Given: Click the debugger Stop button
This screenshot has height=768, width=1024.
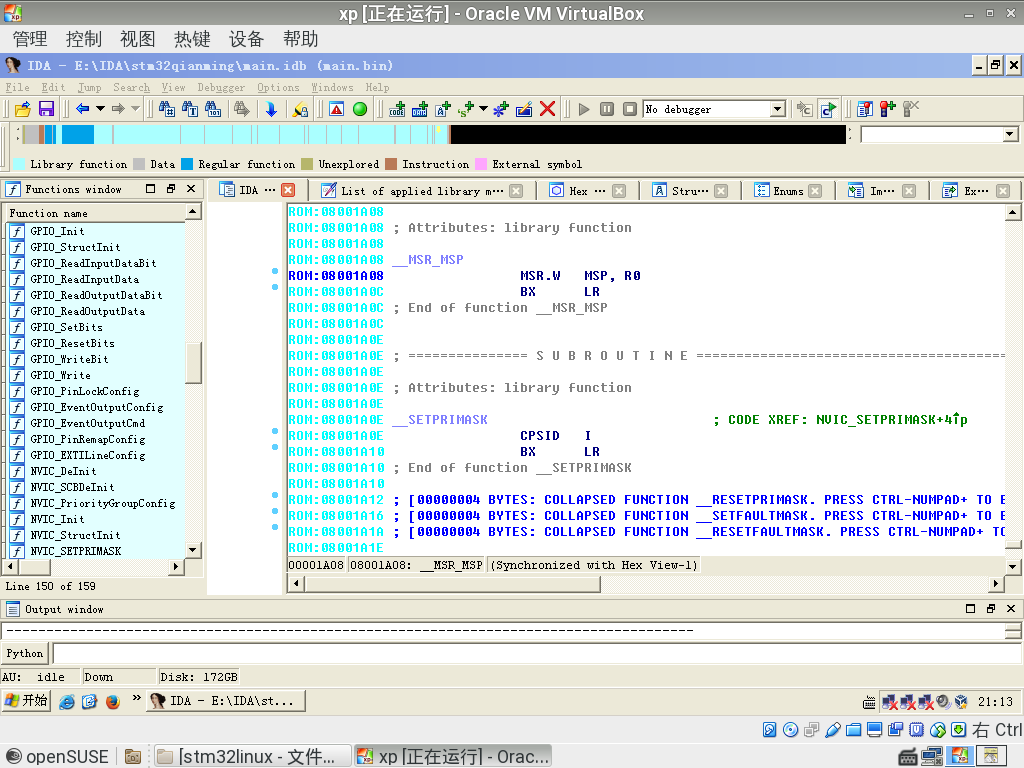Looking at the screenshot, I should 630,109.
